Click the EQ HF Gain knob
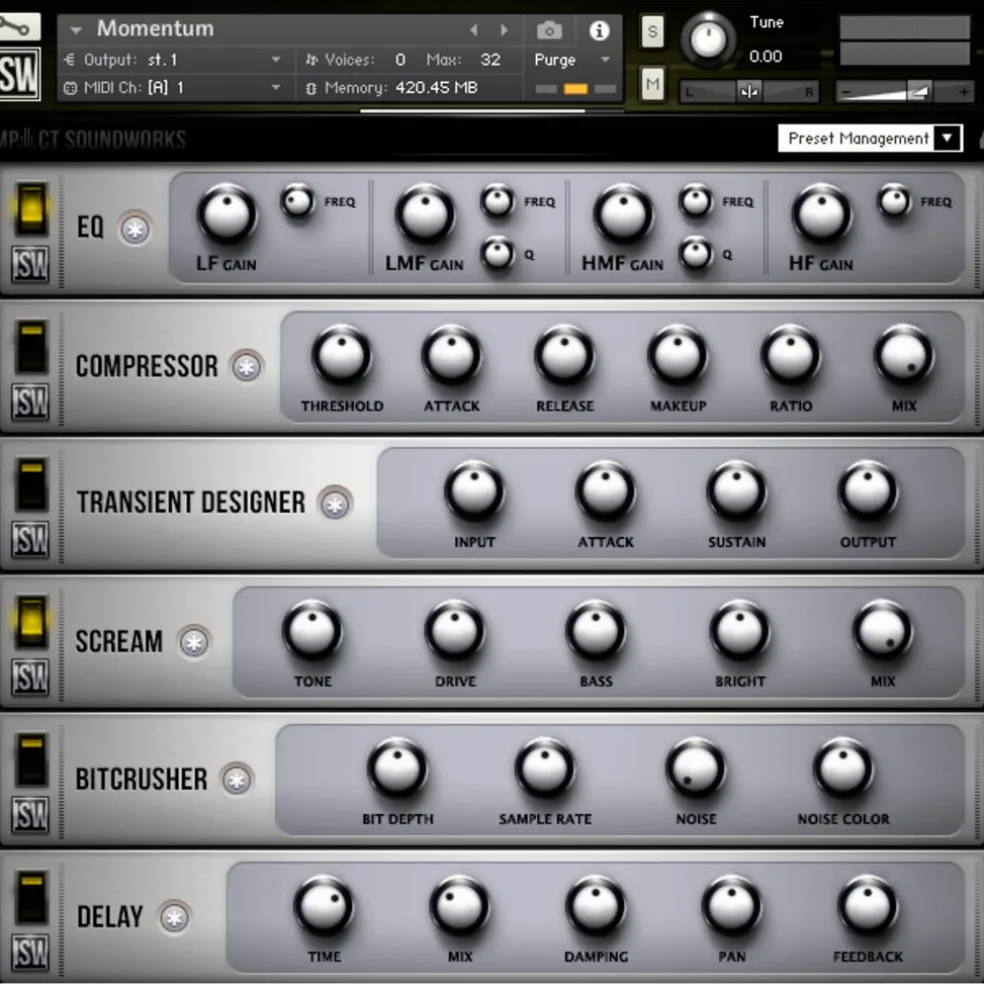The width and height of the screenshot is (984, 984). tap(821, 214)
